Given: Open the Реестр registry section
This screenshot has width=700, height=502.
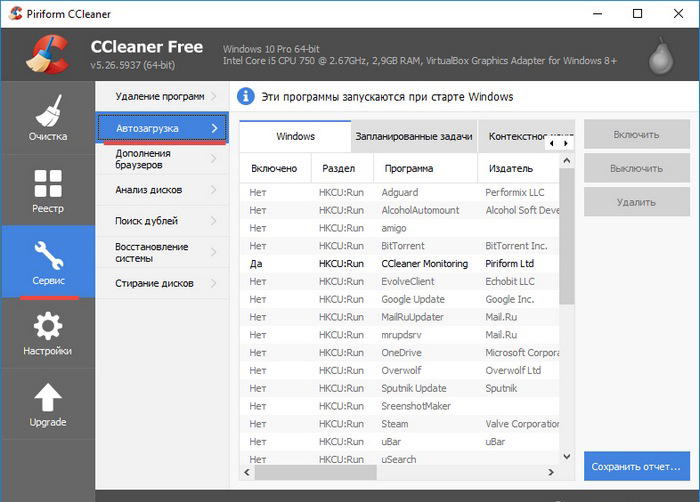Looking at the screenshot, I should (x=48, y=190).
